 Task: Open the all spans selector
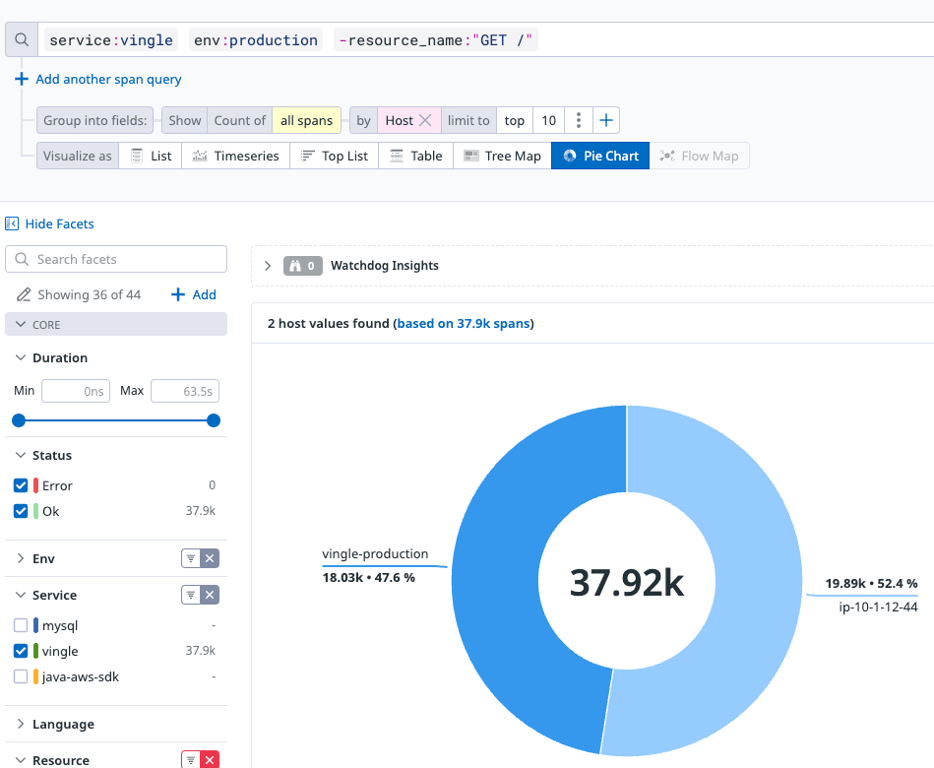(x=306, y=120)
